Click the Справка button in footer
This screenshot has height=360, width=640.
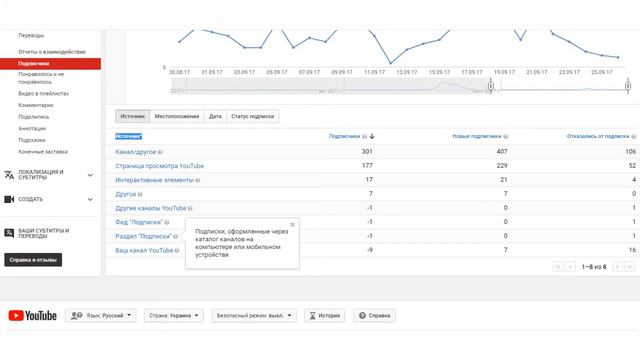point(374,316)
